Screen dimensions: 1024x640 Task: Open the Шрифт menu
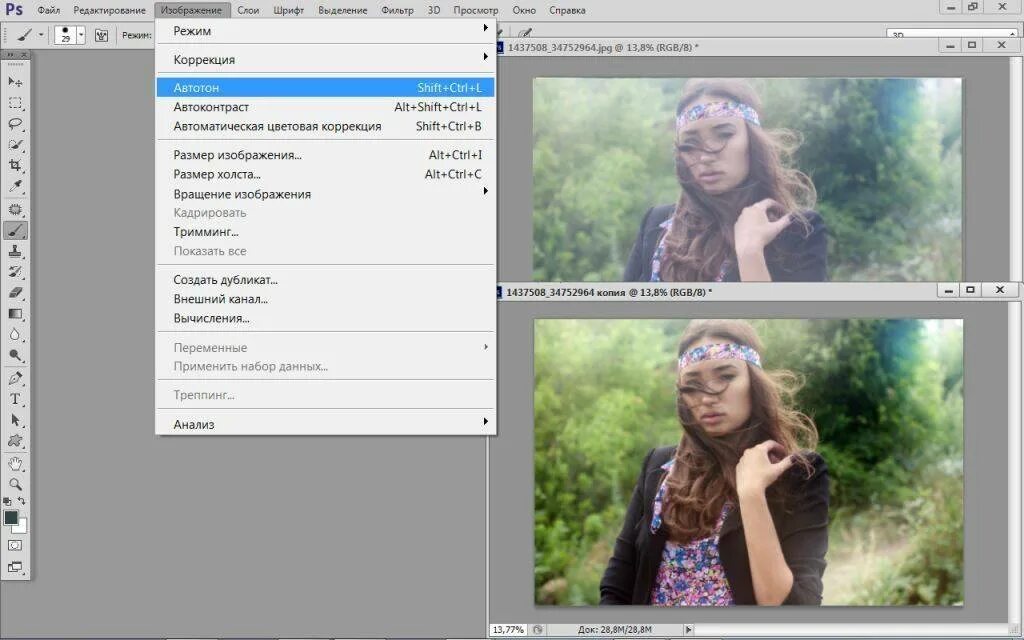tap(289, 10)
